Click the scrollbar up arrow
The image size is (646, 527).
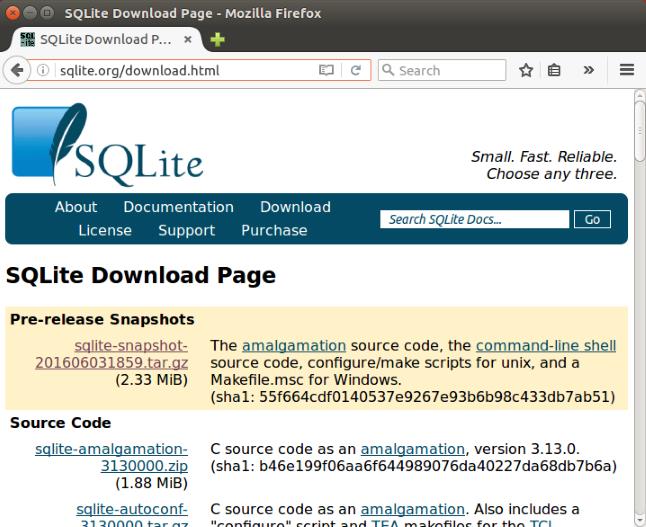tap(639, 96)
